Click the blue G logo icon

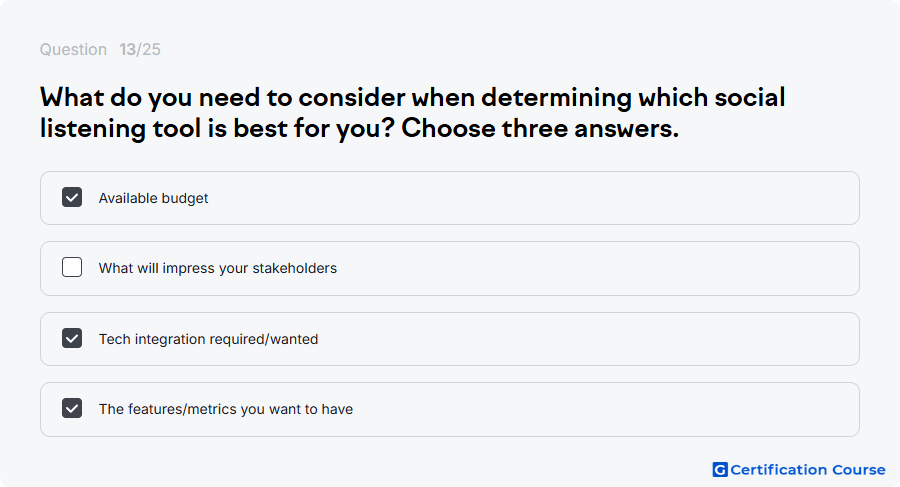(720, 470)
